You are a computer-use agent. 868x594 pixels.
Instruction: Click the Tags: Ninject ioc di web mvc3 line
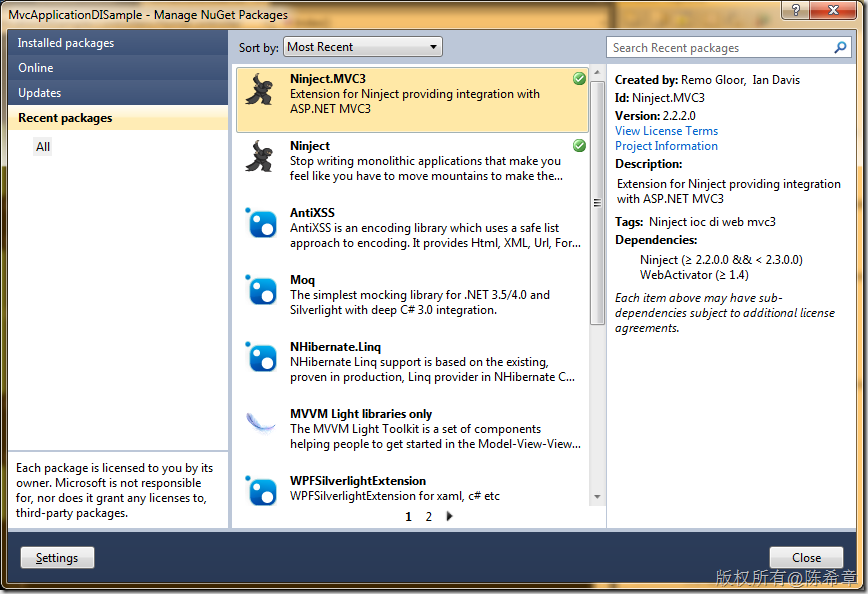pos(695,221)
